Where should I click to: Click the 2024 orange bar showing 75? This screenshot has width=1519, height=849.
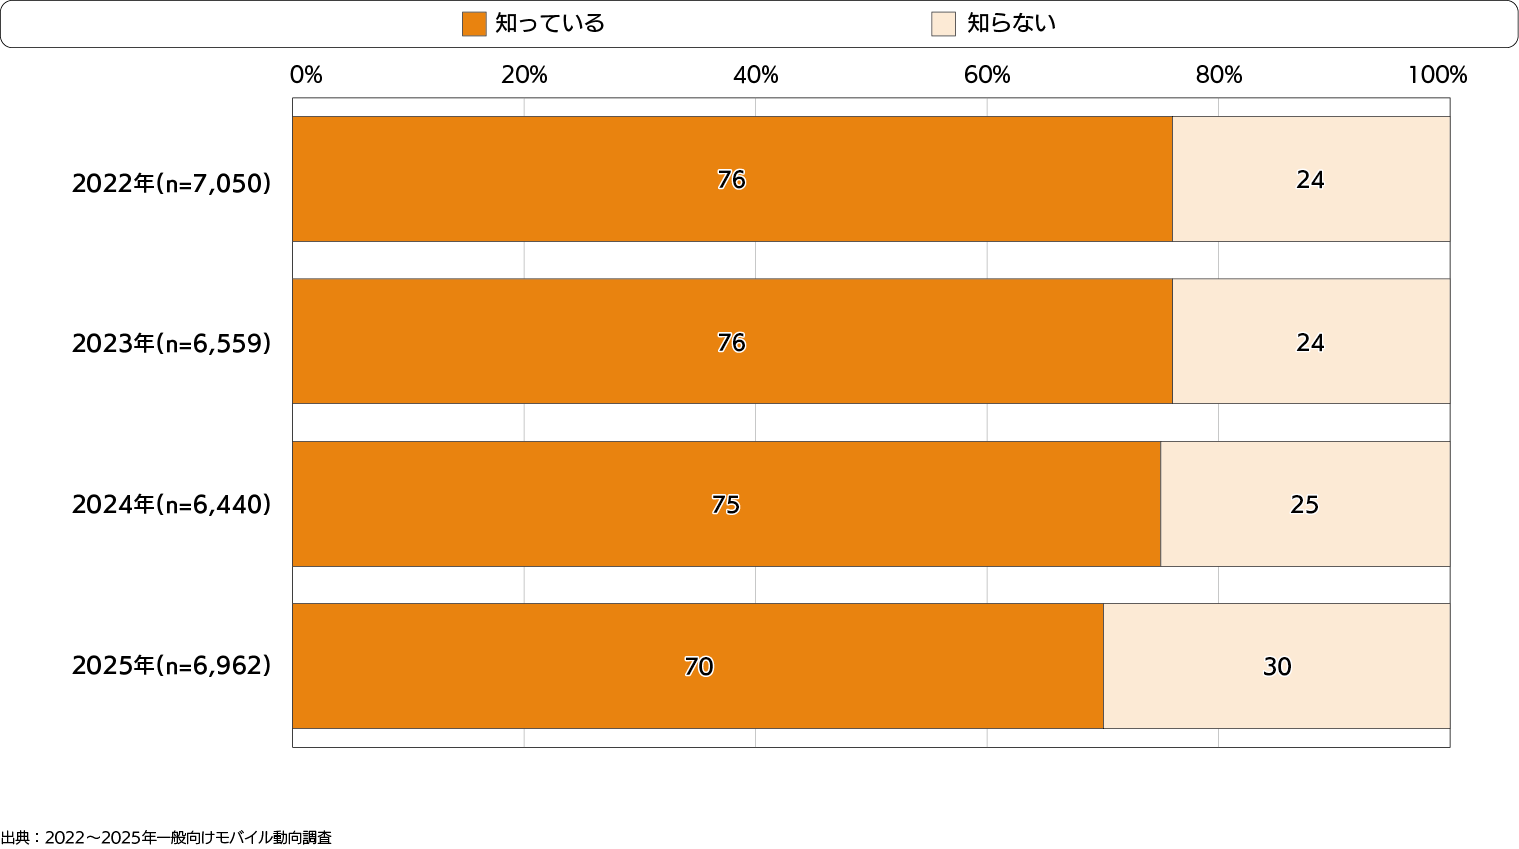click(x=726, y=504)
